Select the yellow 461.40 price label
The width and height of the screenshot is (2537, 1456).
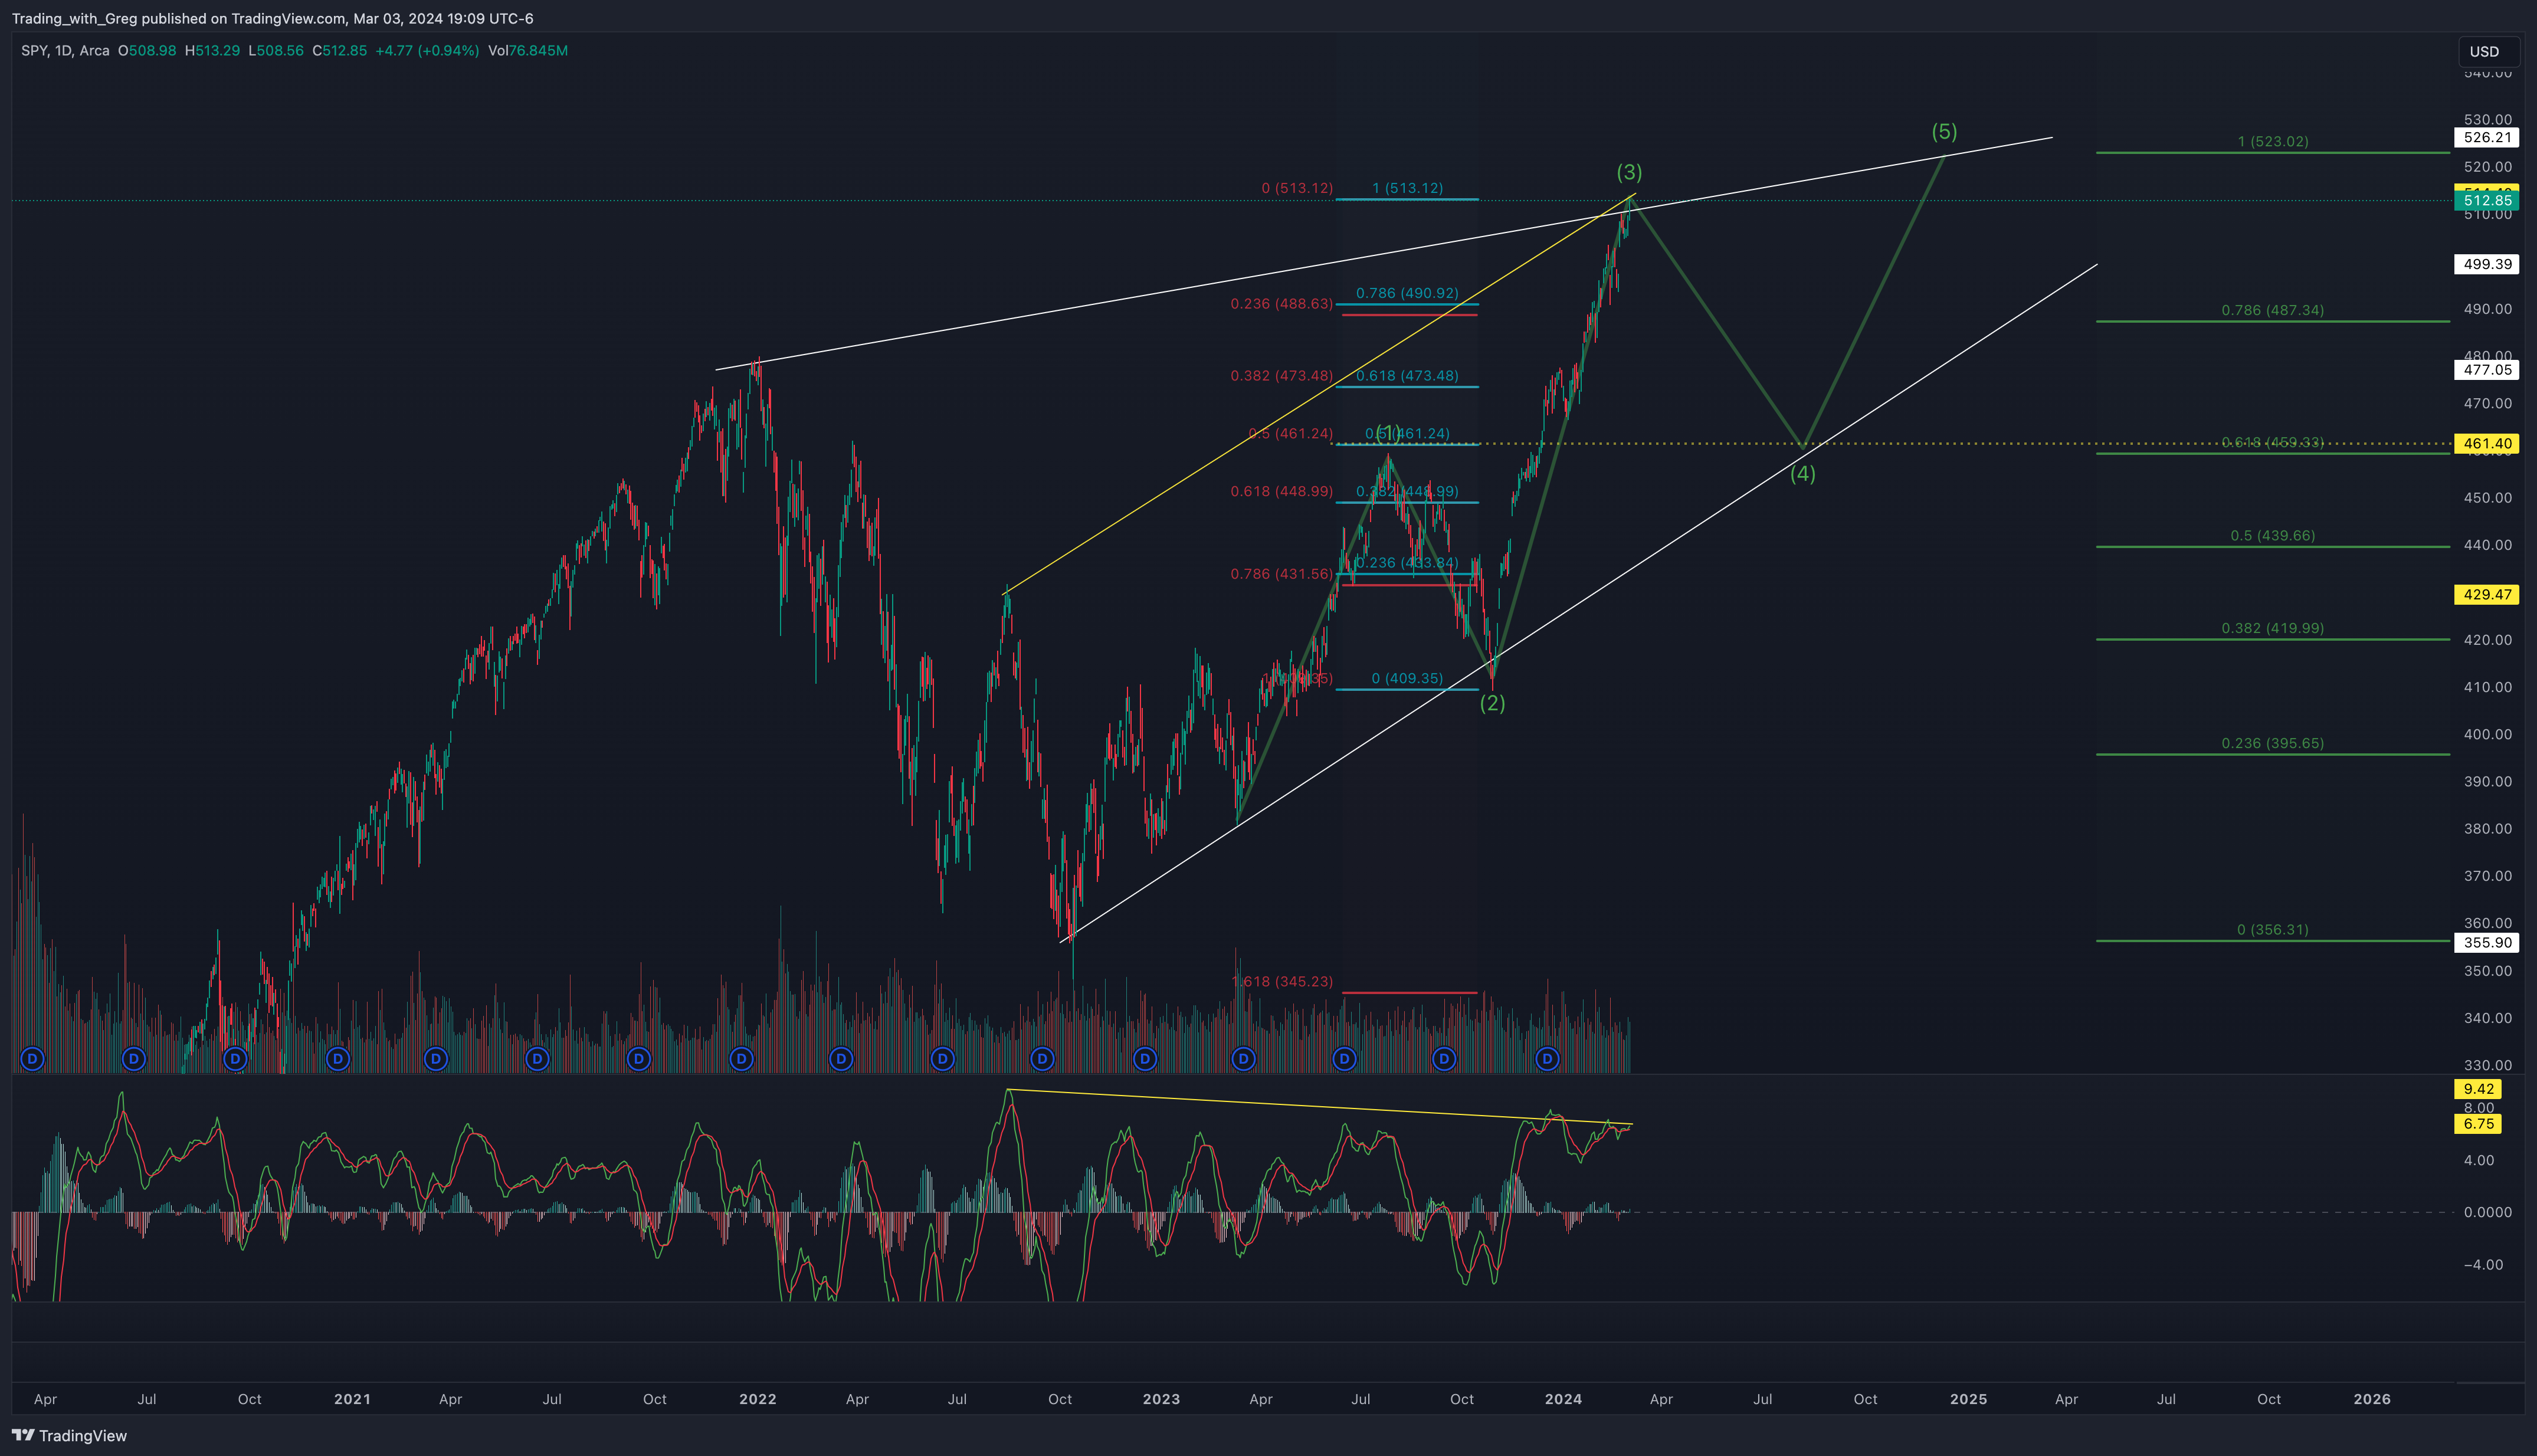coord(2487,443)
